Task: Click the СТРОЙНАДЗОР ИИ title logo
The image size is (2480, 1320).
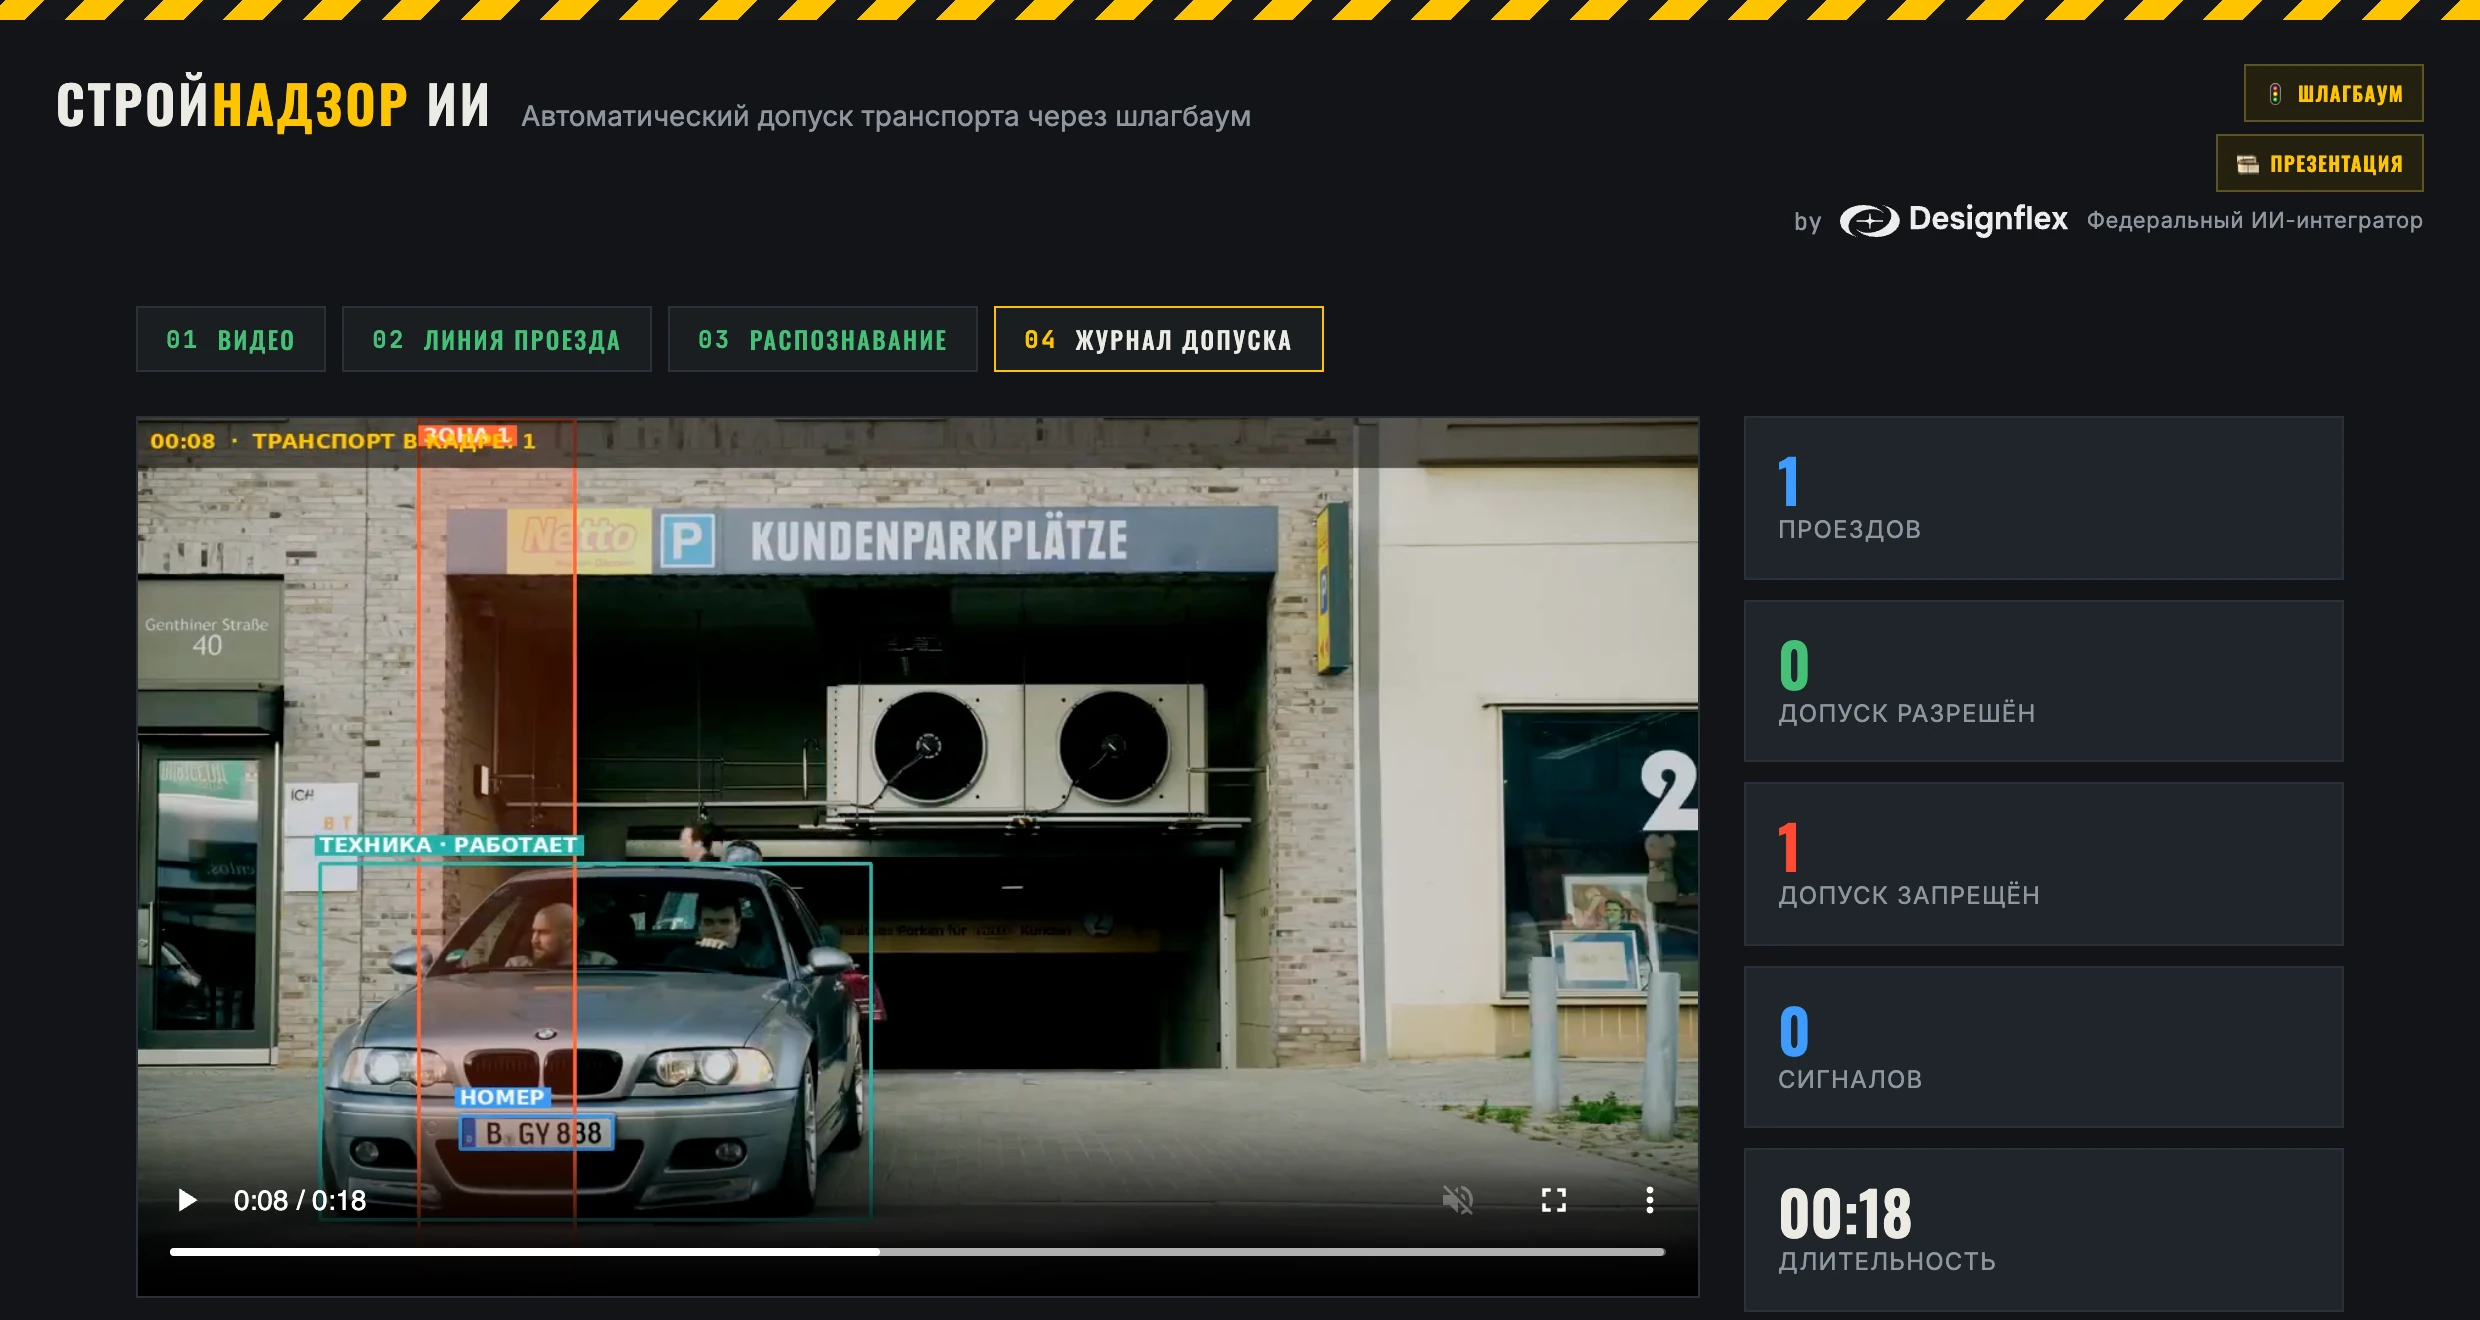Action: coord(273,105)
